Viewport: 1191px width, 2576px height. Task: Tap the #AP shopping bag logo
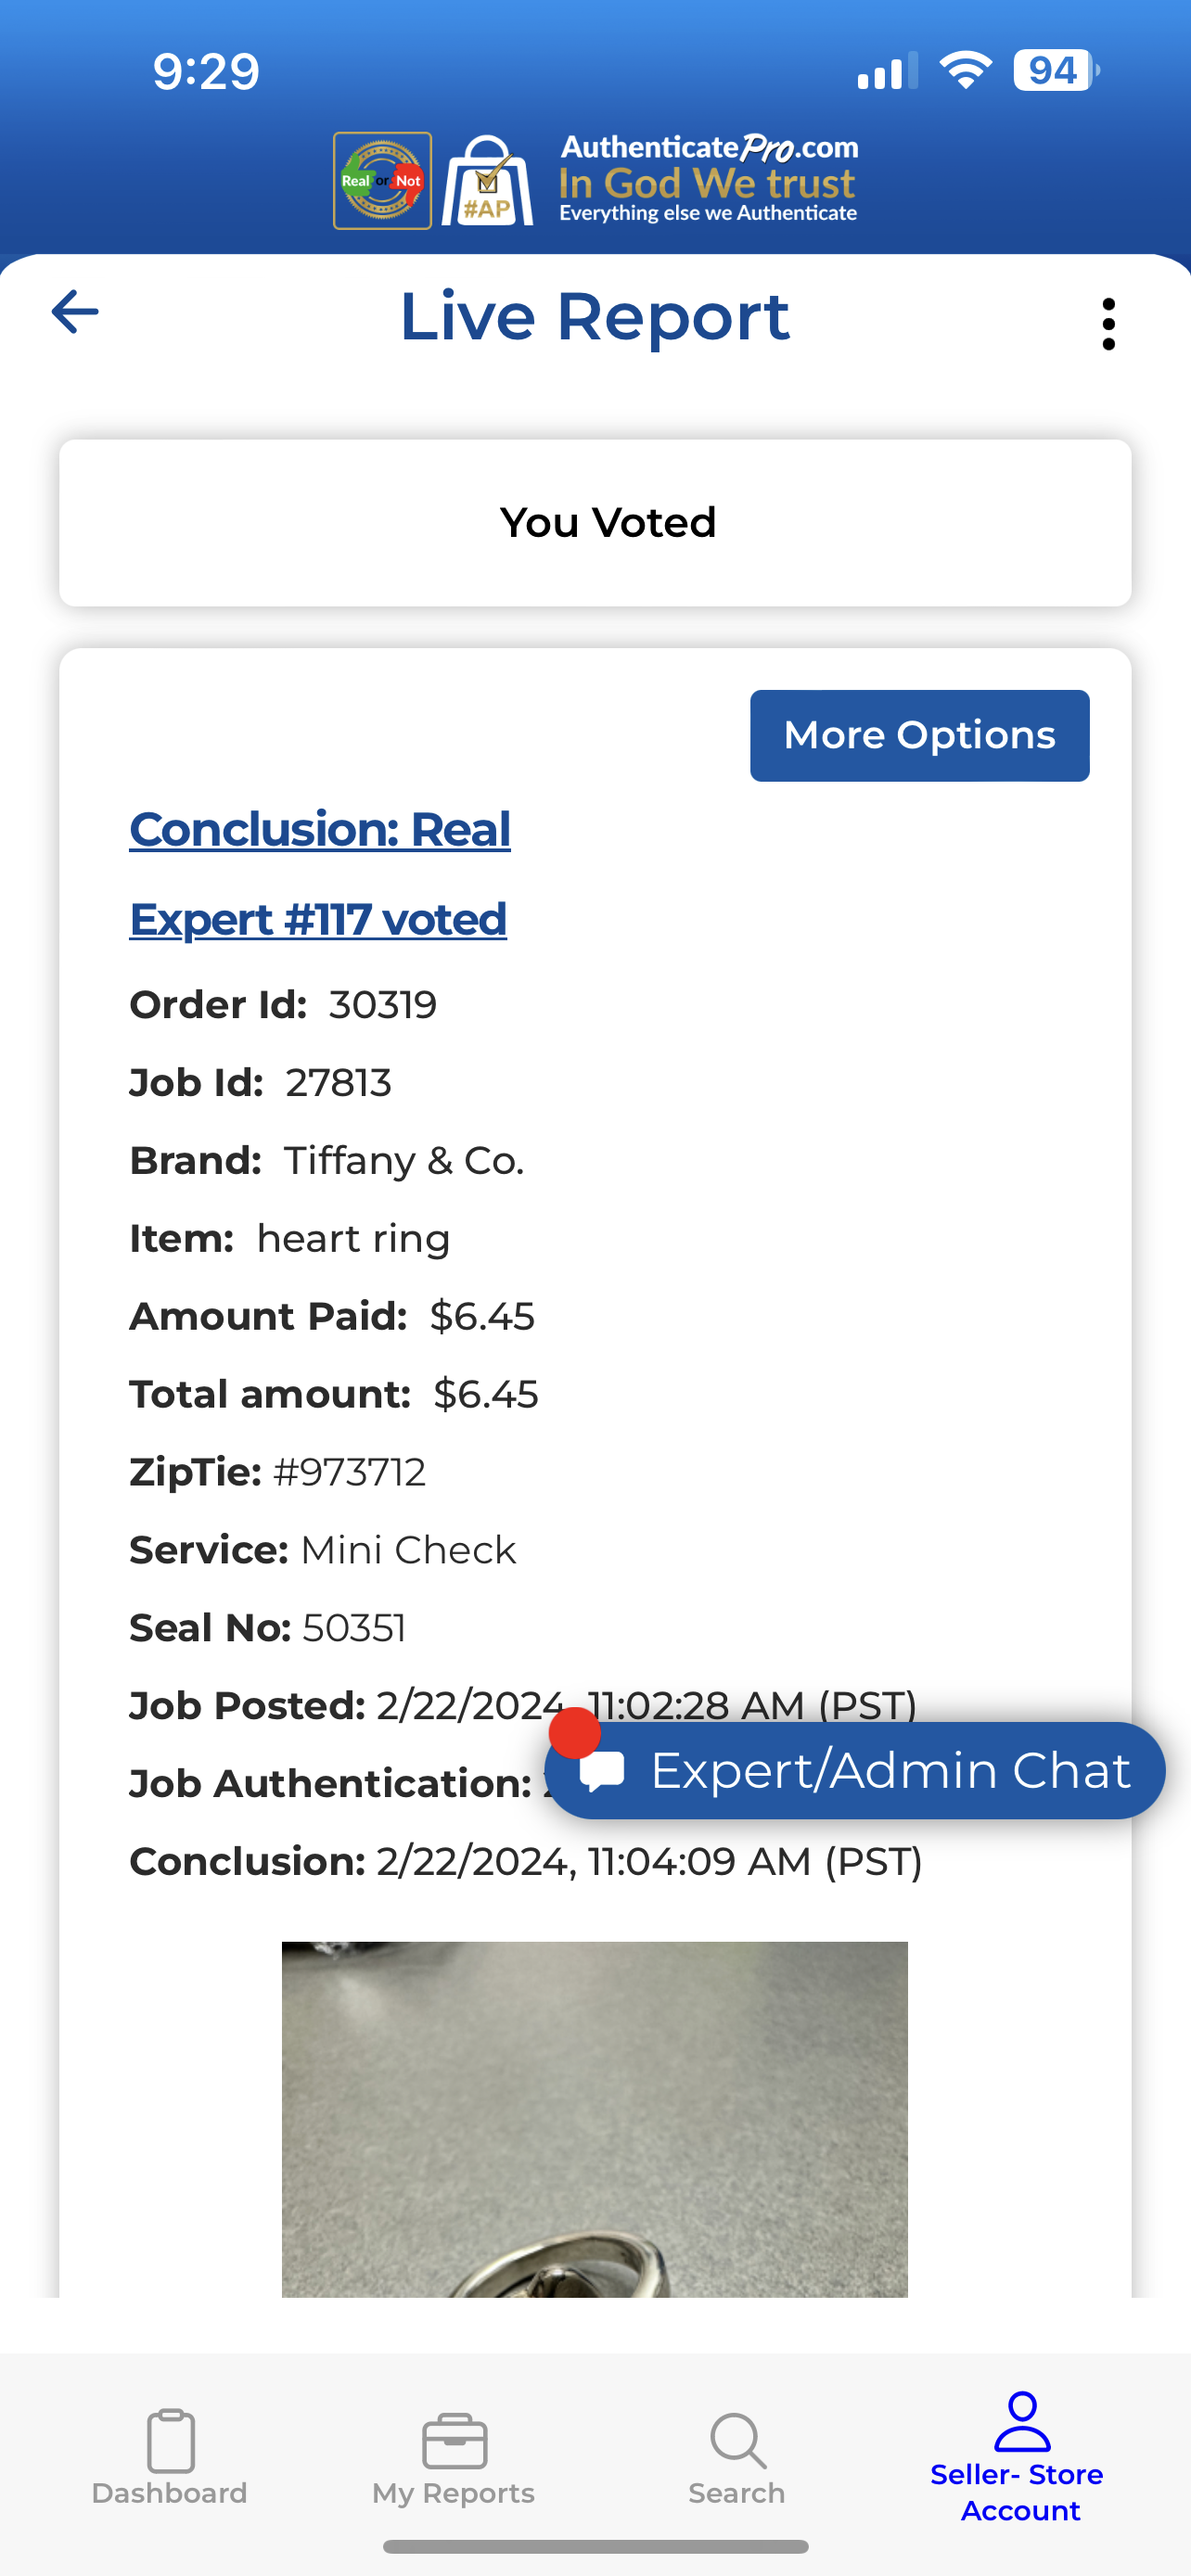click(487, 181)
